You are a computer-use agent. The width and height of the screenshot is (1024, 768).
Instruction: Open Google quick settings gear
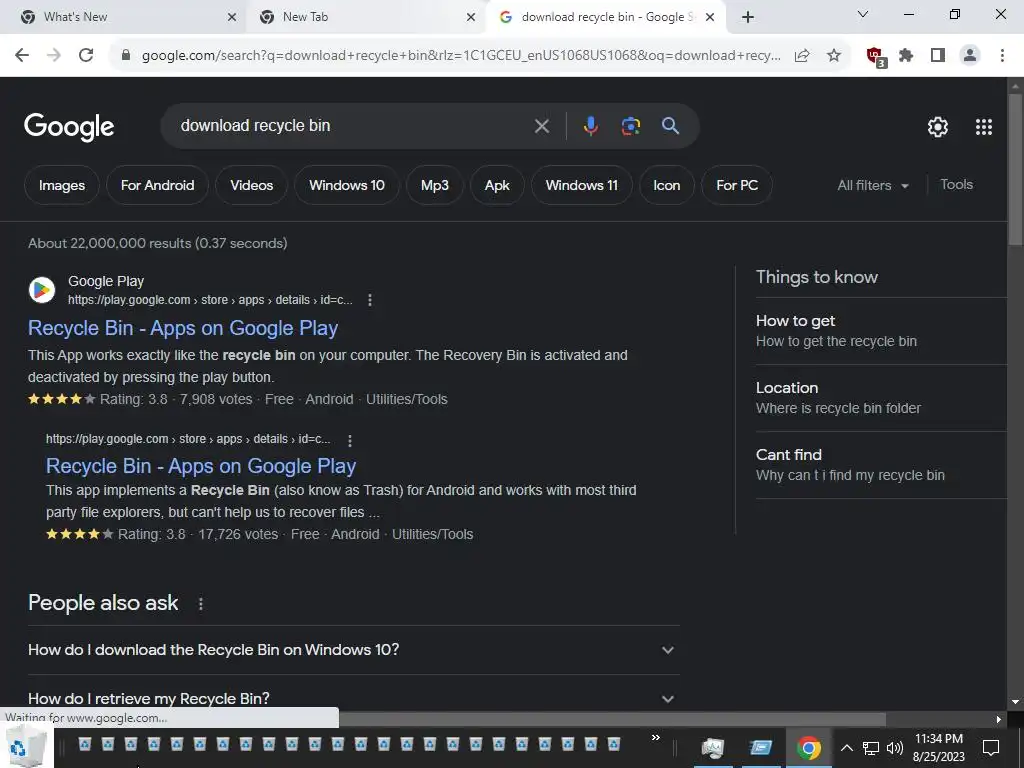tap(938, 127)
